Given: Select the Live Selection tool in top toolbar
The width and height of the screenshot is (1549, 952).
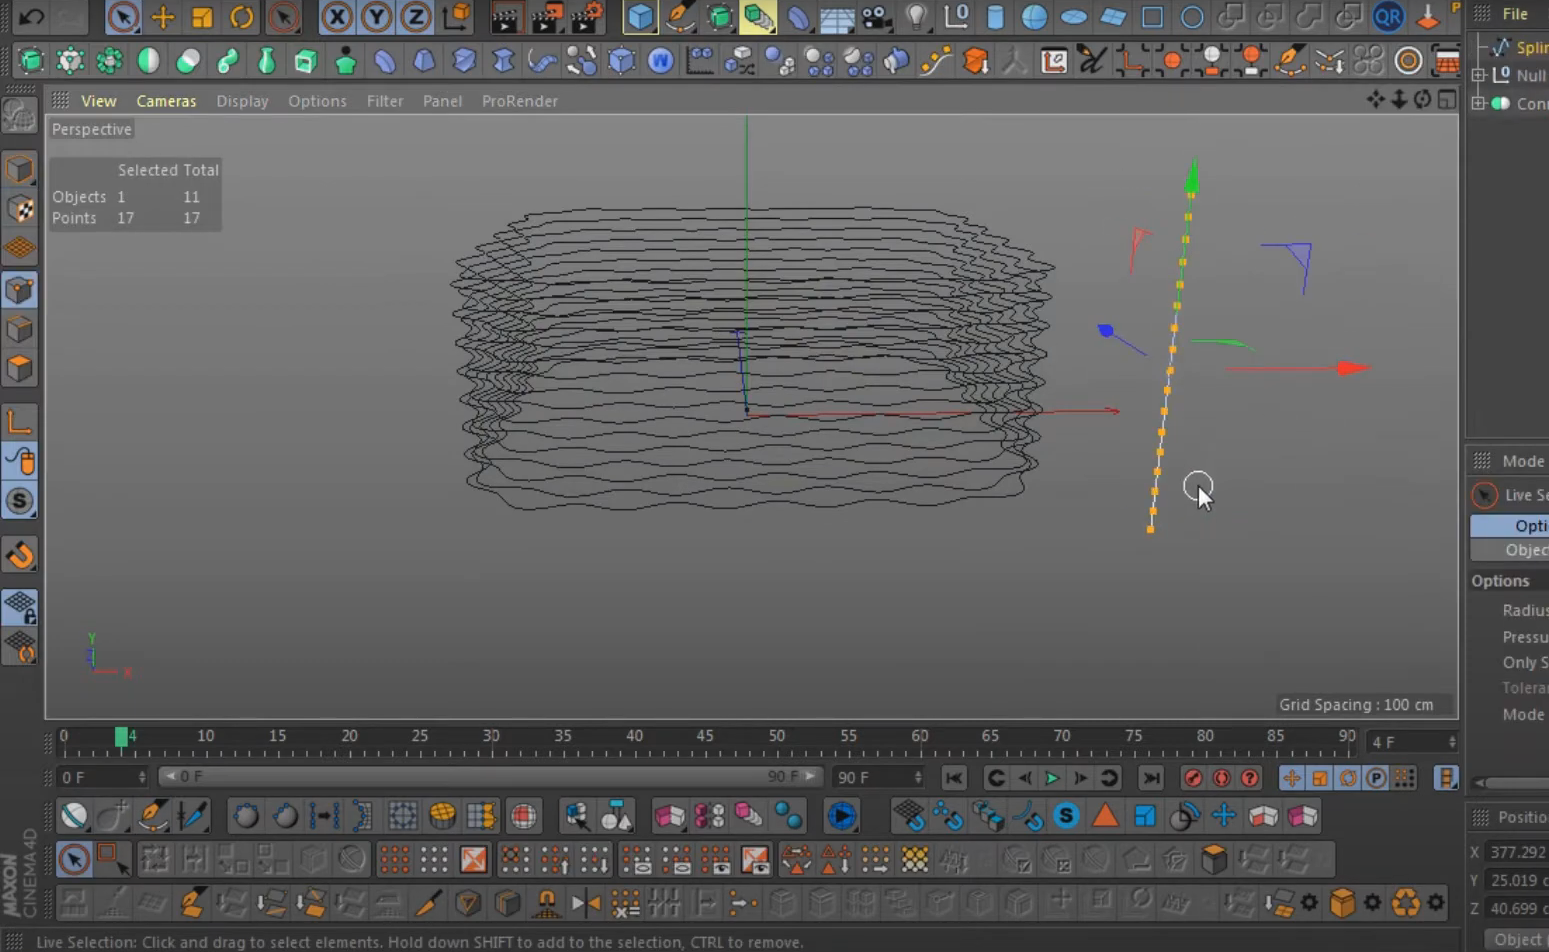Looking at the screenshot, I should [x=122, y=17].
